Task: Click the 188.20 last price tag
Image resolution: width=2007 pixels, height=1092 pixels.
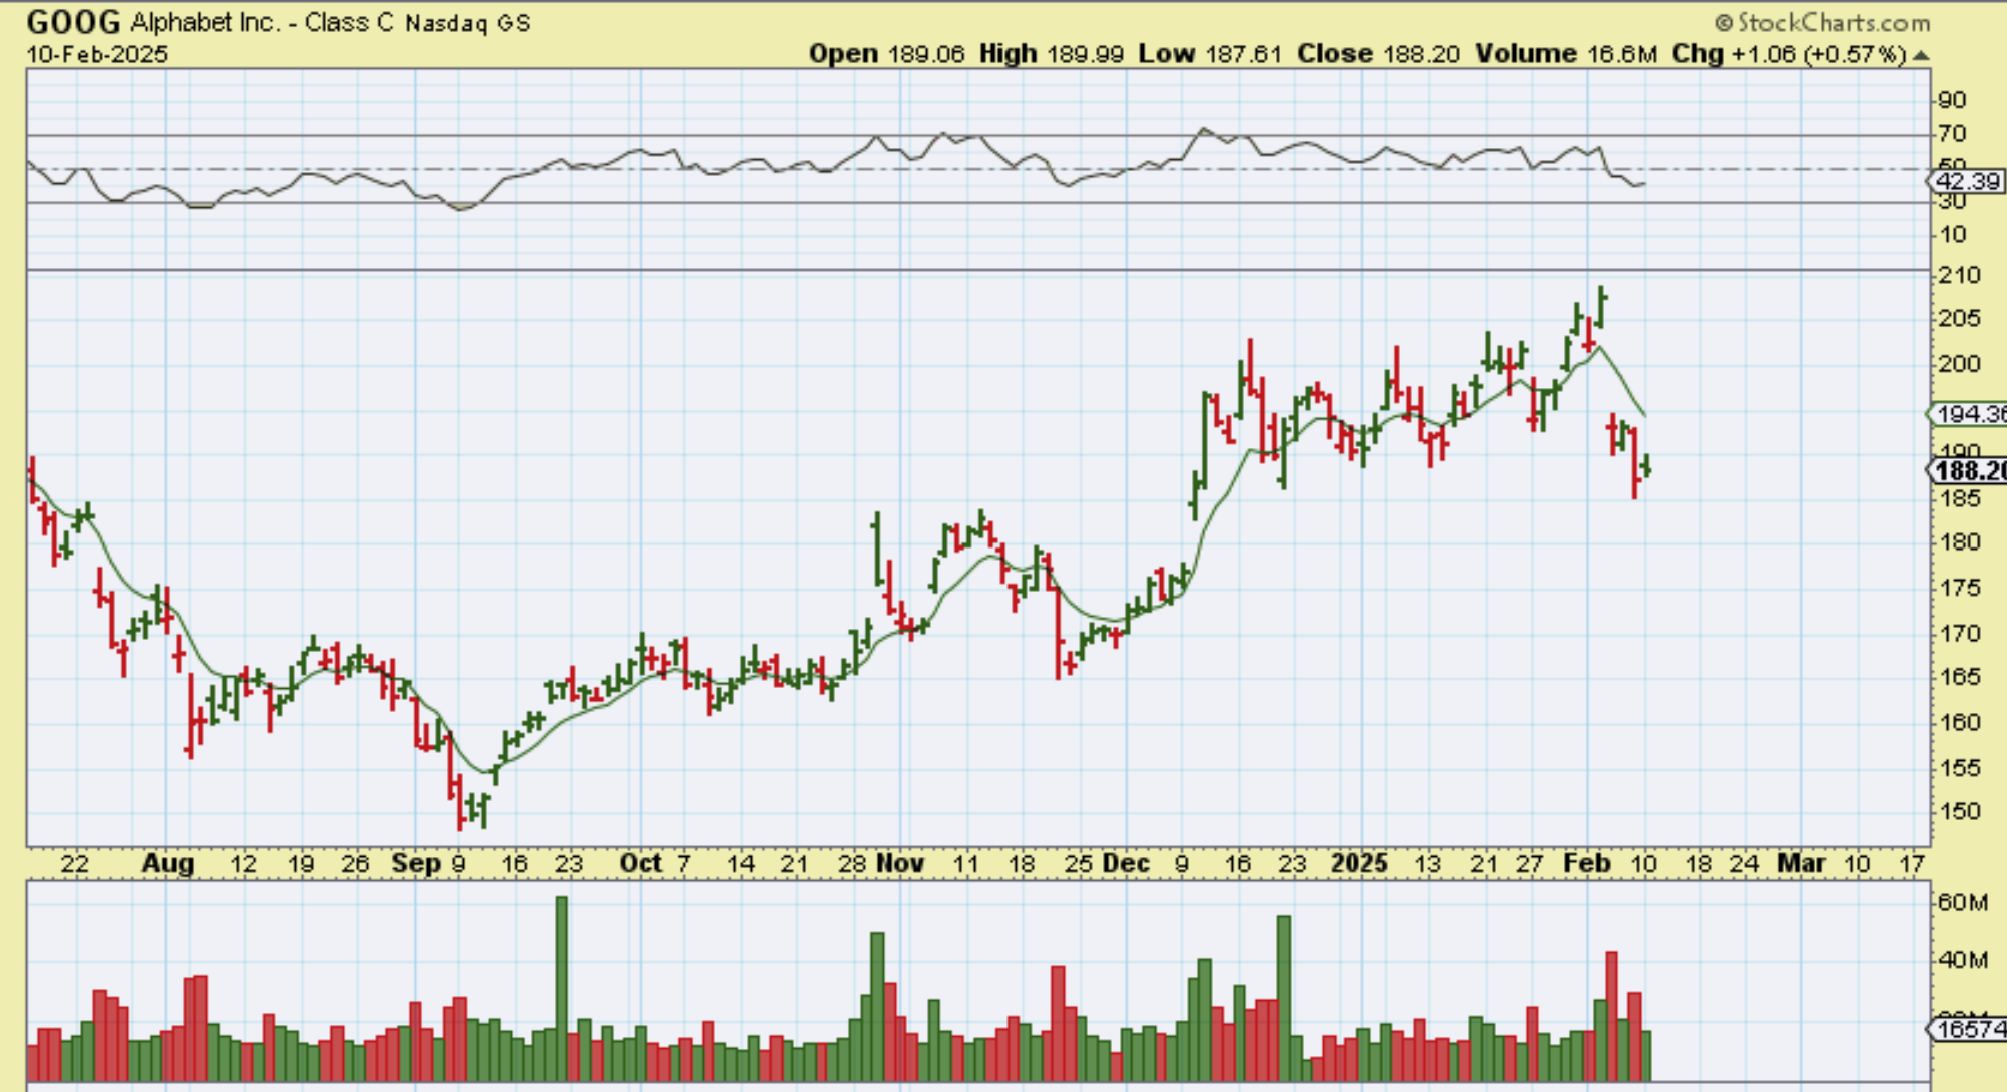Action: click(x=1968, y=471)
